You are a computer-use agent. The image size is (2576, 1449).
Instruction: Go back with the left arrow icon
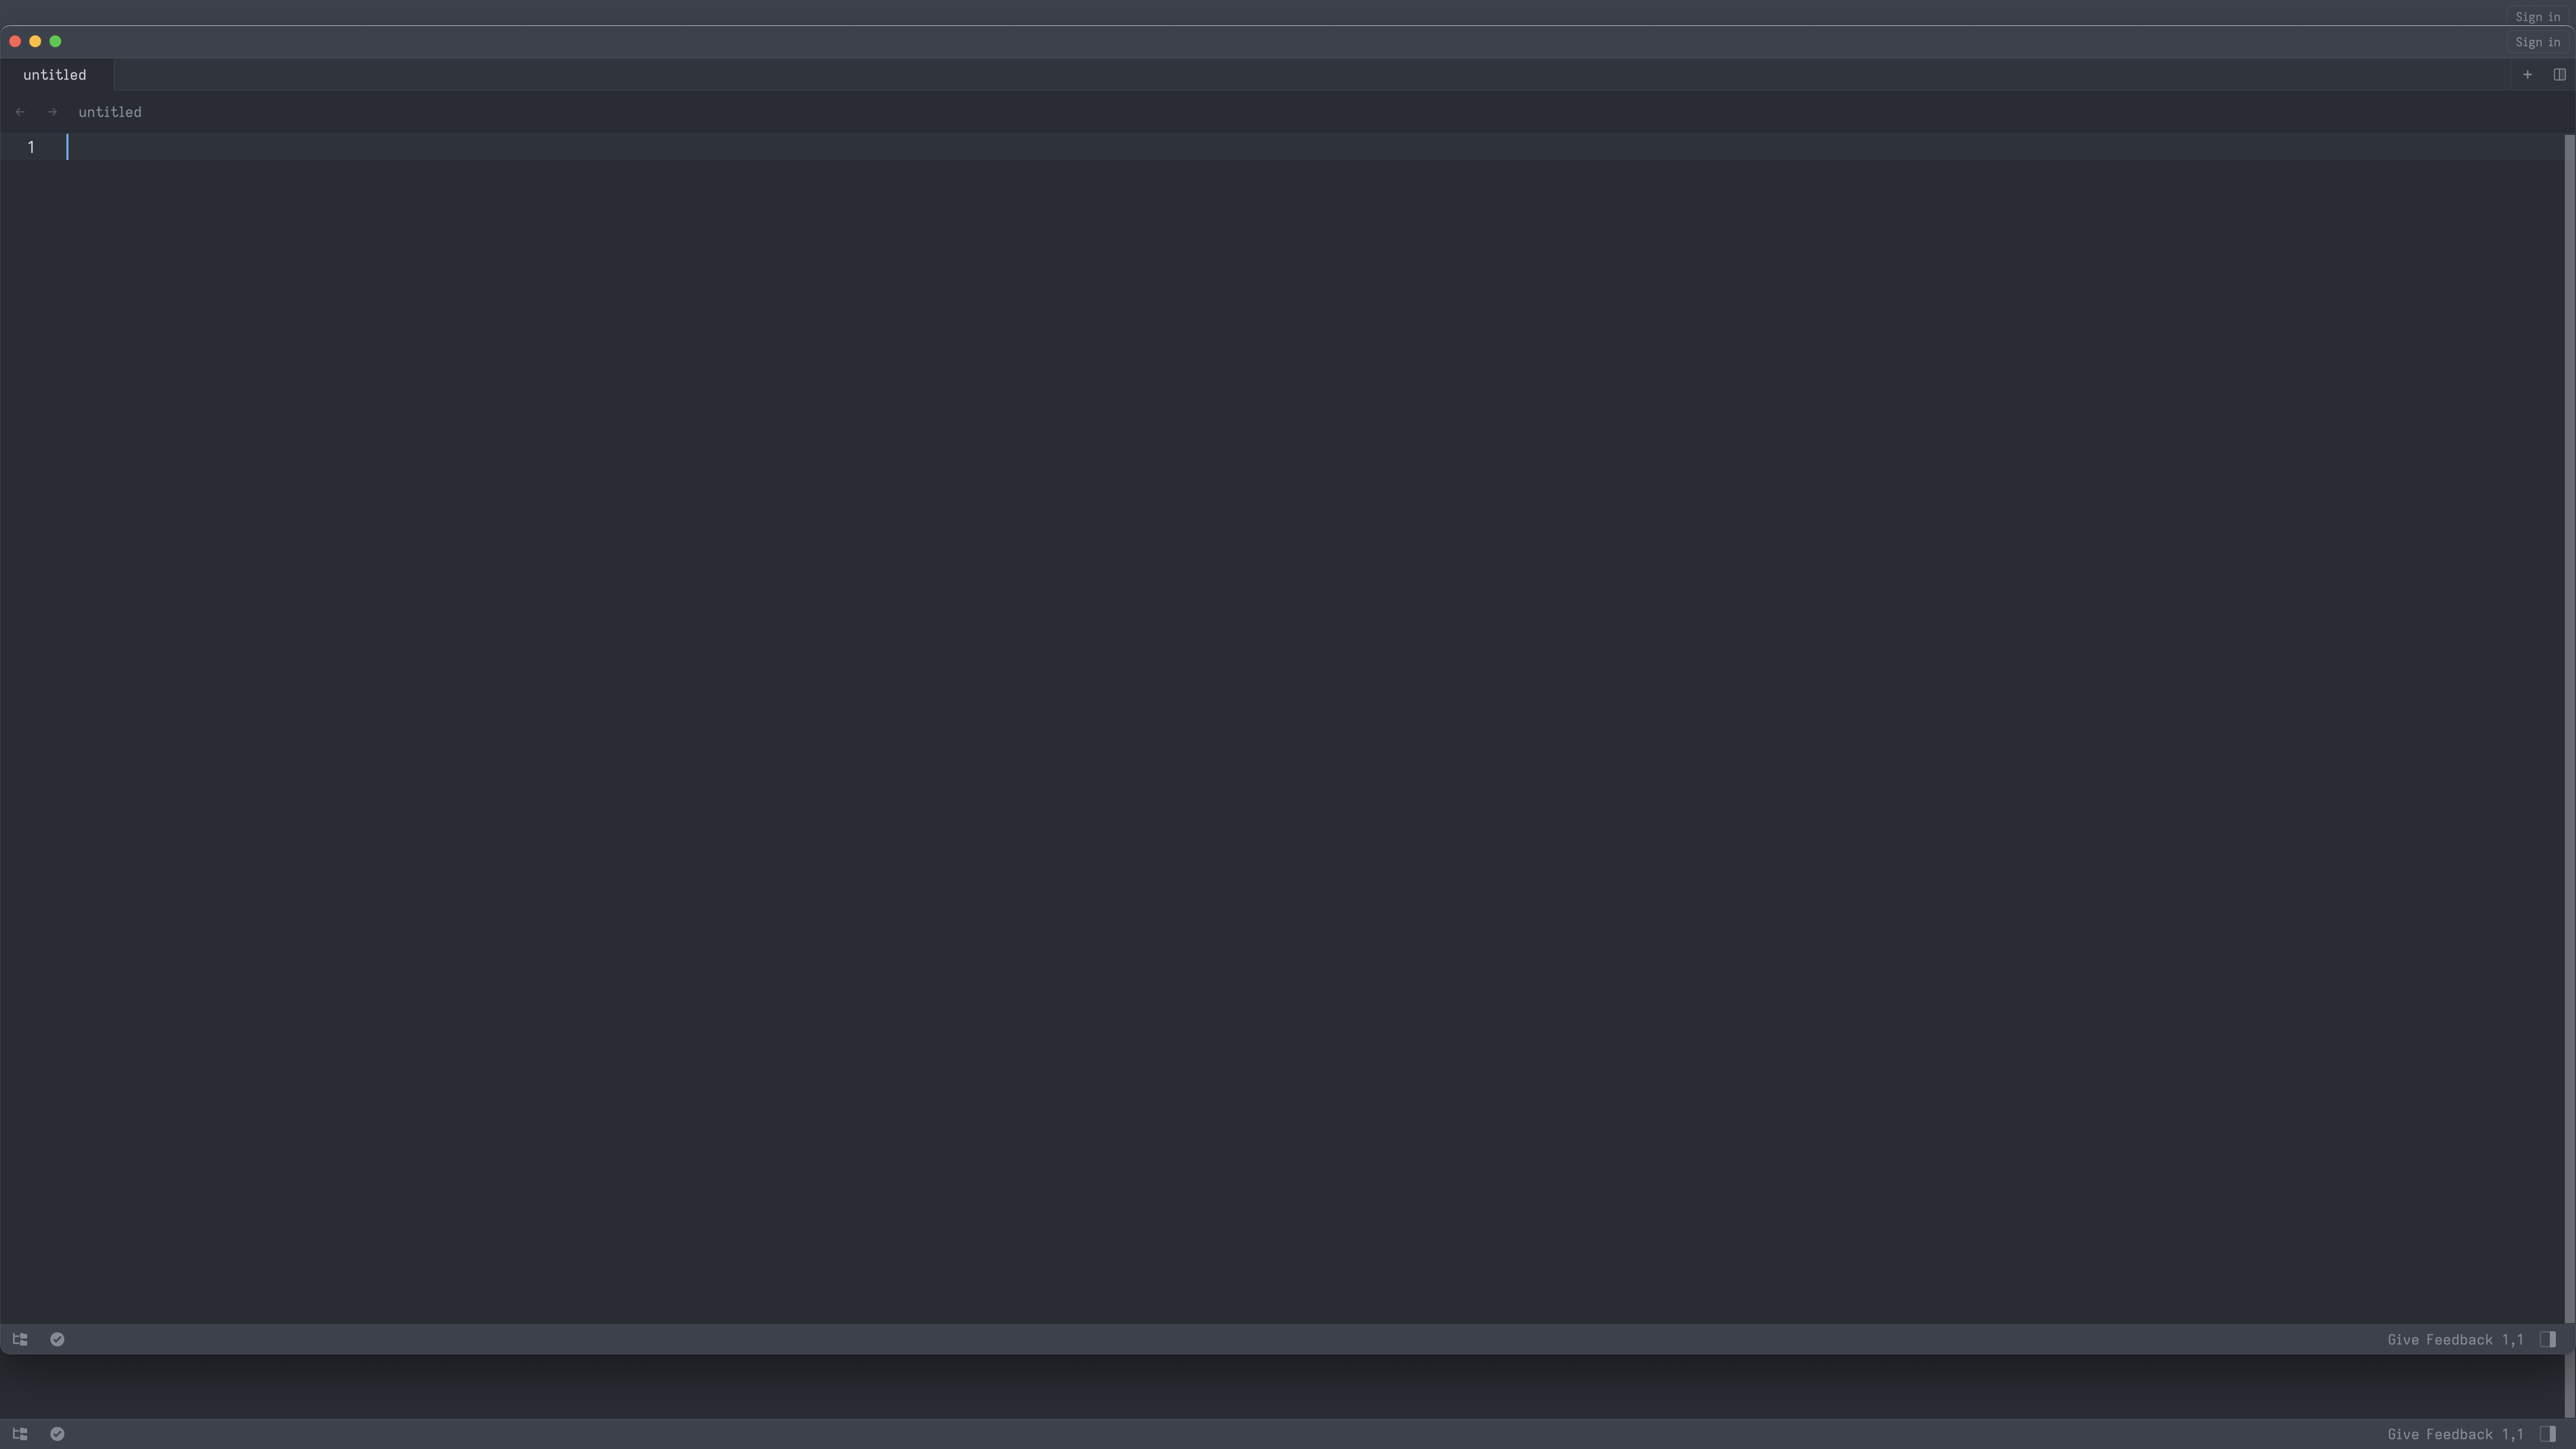pyautogui.click(x=20, y=112)
